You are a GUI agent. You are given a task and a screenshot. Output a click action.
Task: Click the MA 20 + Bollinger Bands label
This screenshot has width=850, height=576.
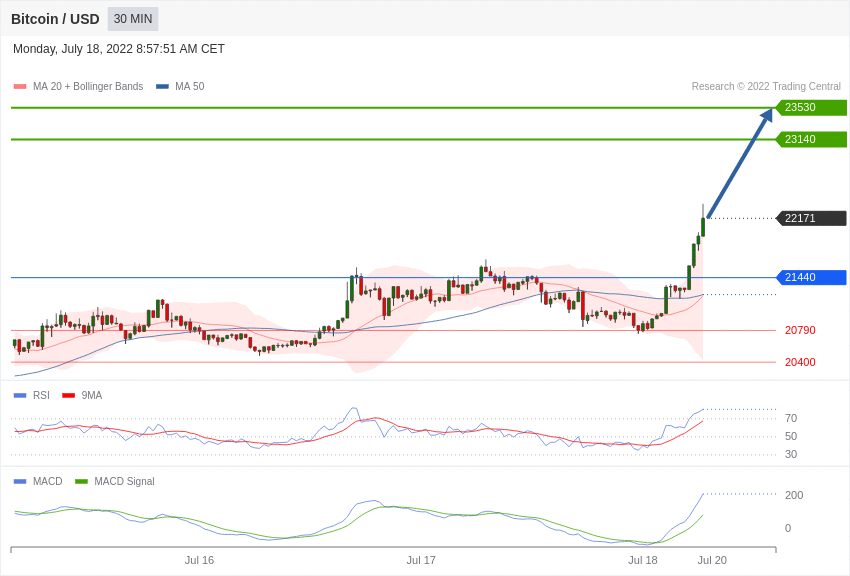tap(88, 86)
